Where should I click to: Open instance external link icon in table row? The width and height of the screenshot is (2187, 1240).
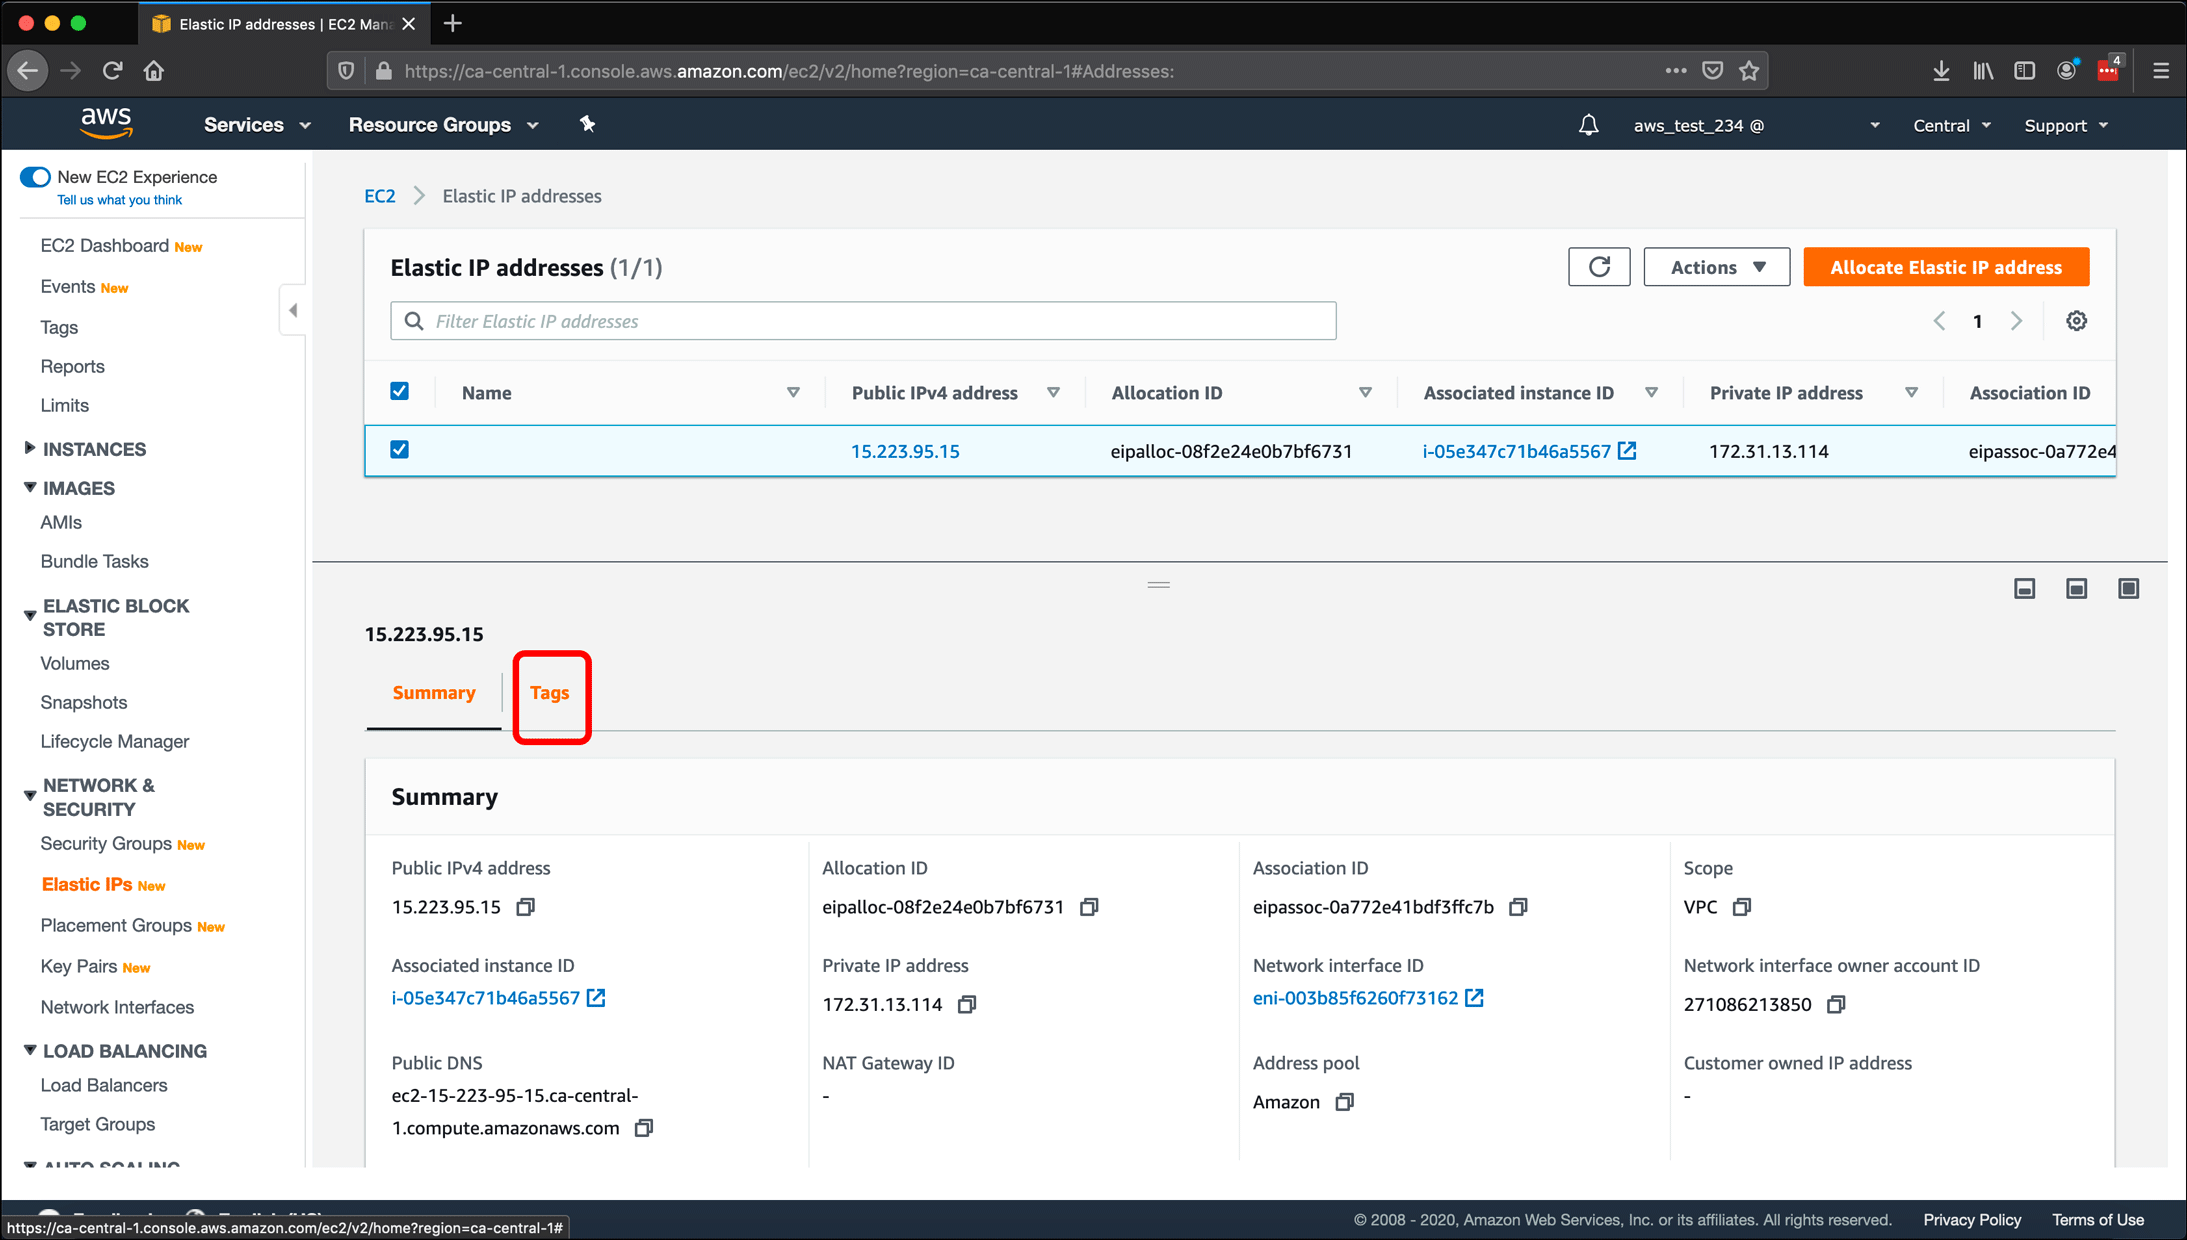(x=1628, y=451)
